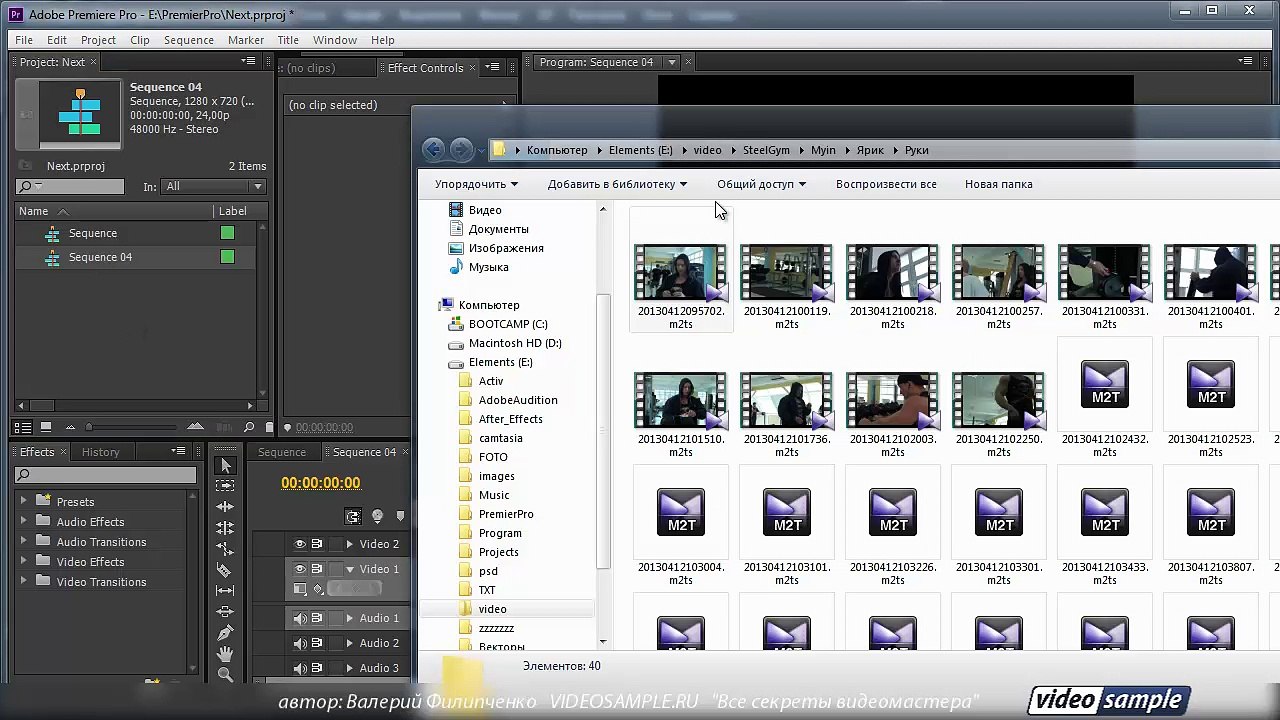This screenshot has width=1280, height=720.
Task: Click the timeline Add Marker icon
Action: click(x=400, y=516)
